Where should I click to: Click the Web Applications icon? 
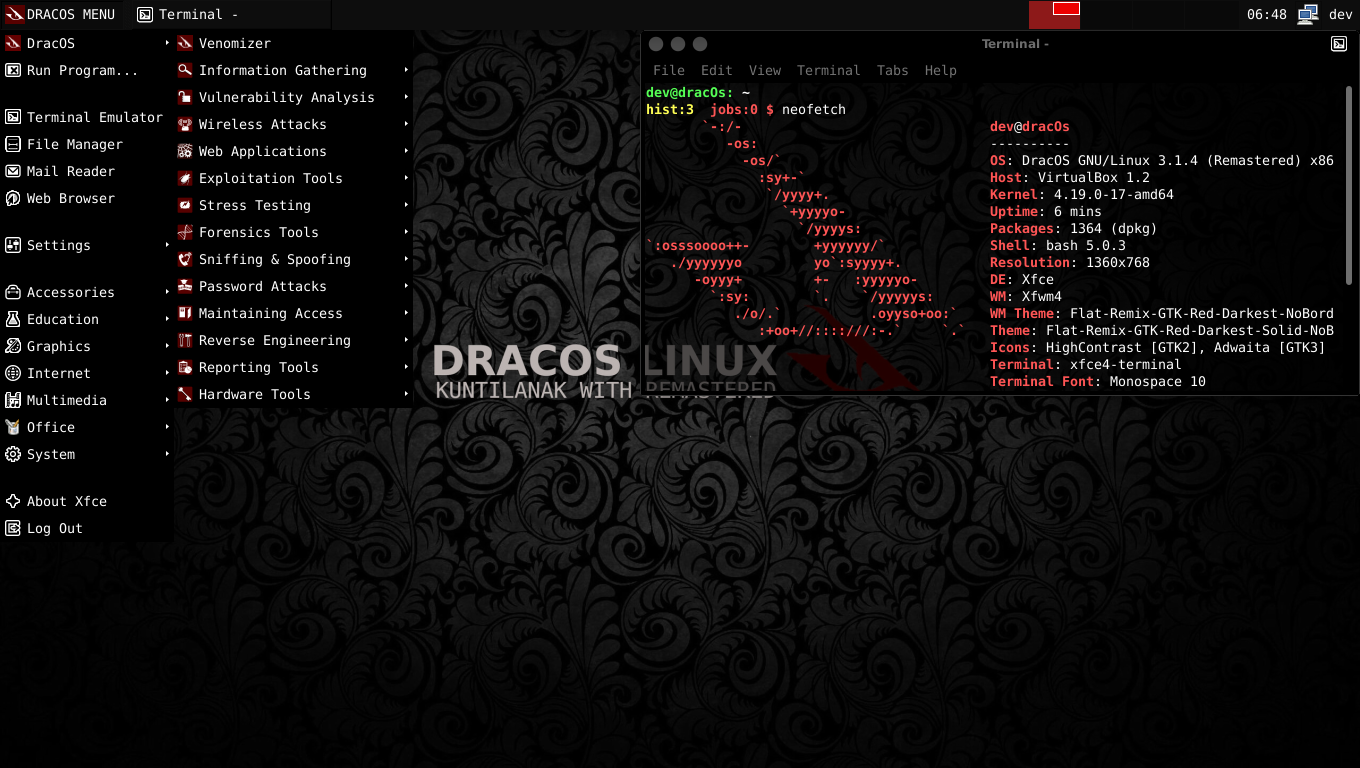pos(185,151)
